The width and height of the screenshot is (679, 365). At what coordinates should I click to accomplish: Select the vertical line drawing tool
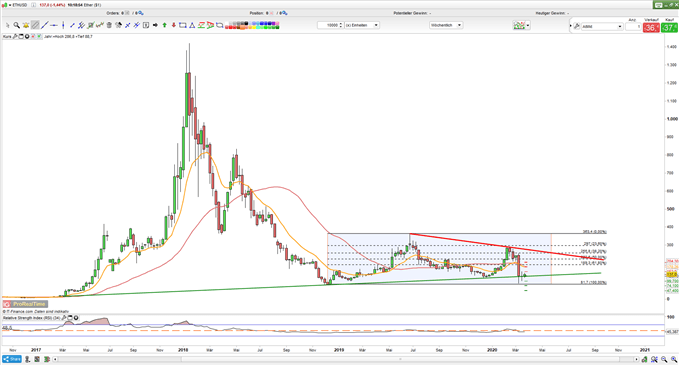click(x=63, y=25)
